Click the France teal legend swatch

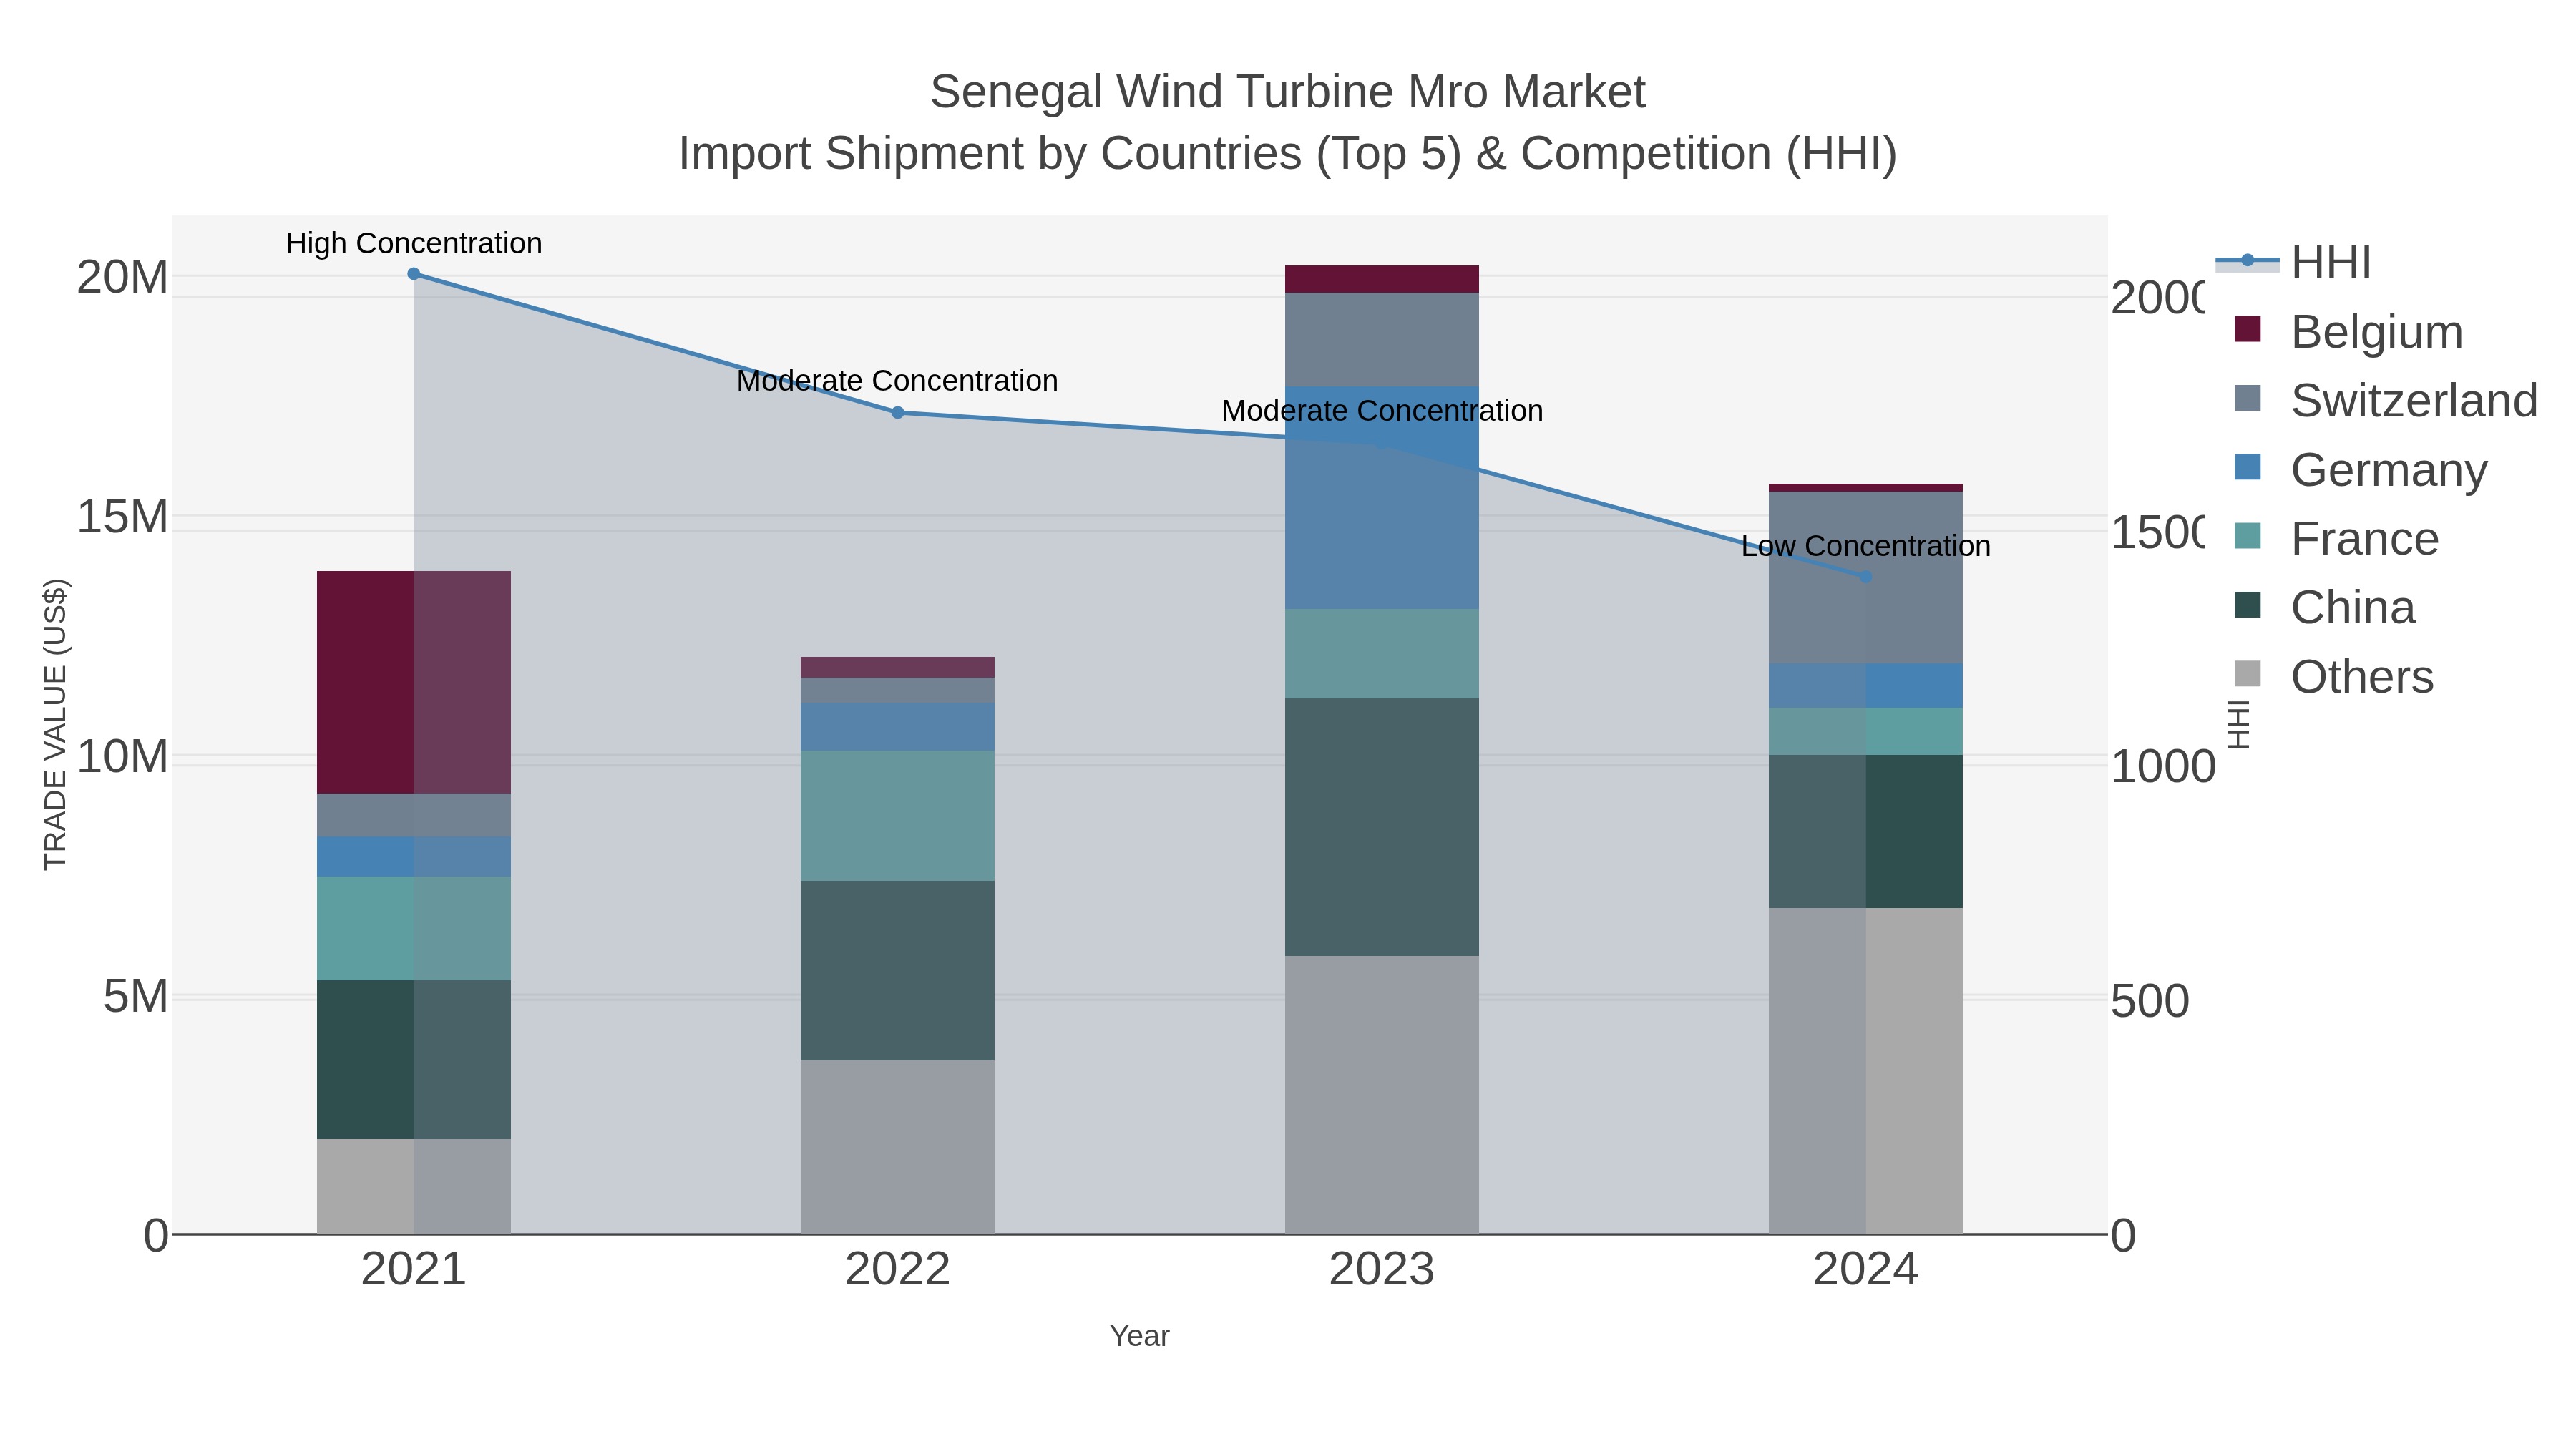[x=2247, y=536]
